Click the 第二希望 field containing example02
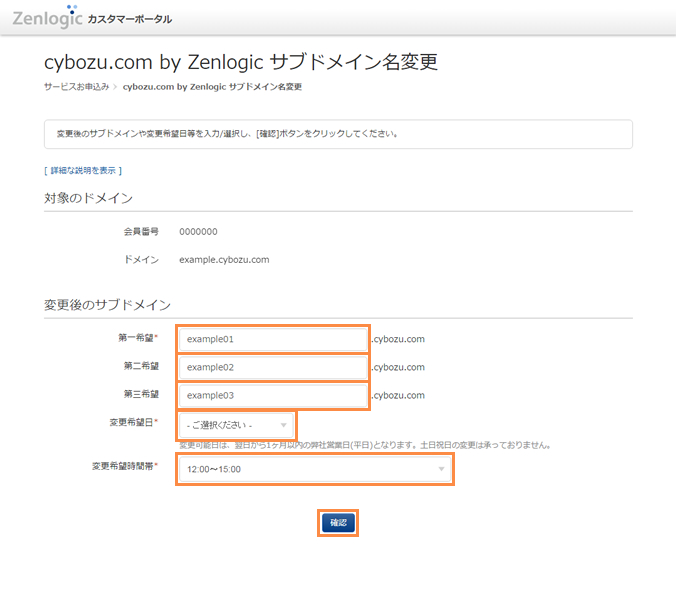676x595 pixels. tap(272, 367)
